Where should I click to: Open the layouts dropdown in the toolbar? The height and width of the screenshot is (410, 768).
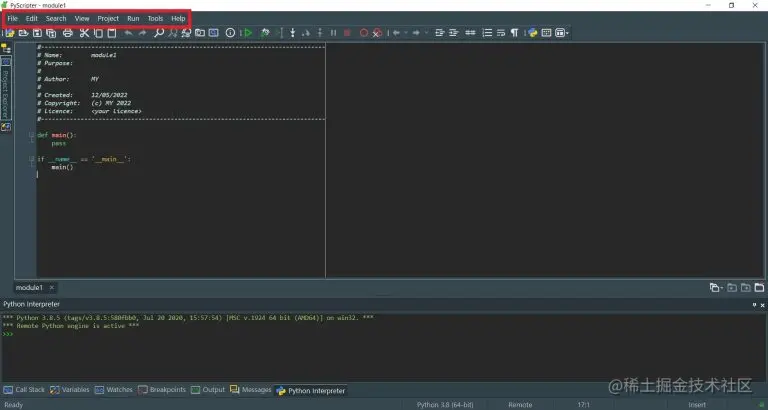click(x=562, y=33)
